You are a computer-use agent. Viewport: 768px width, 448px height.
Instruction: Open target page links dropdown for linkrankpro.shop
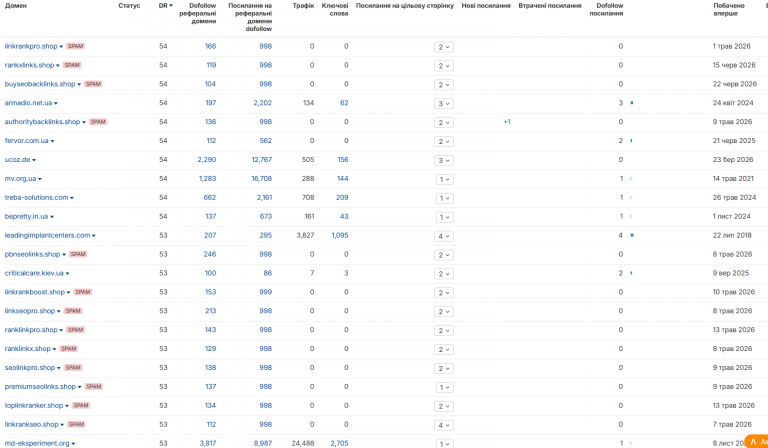click(444, 47)
